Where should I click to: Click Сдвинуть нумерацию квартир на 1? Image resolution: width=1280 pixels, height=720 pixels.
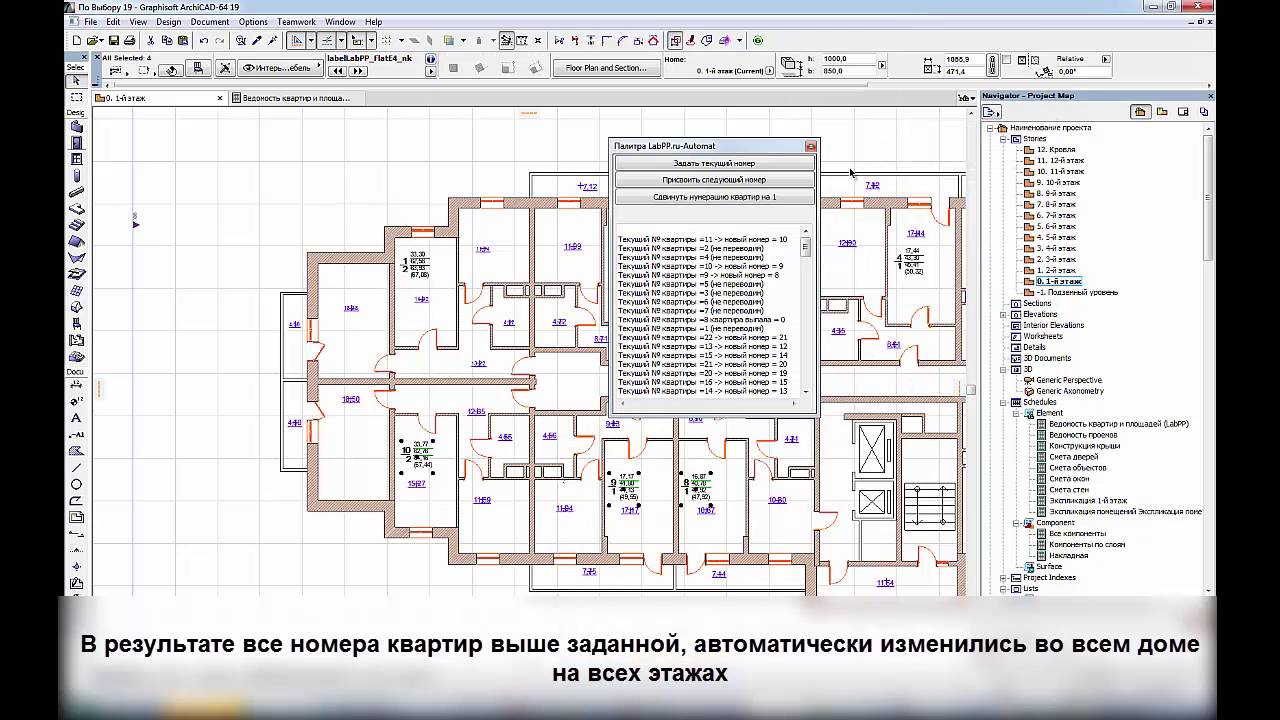click(714, 197)
